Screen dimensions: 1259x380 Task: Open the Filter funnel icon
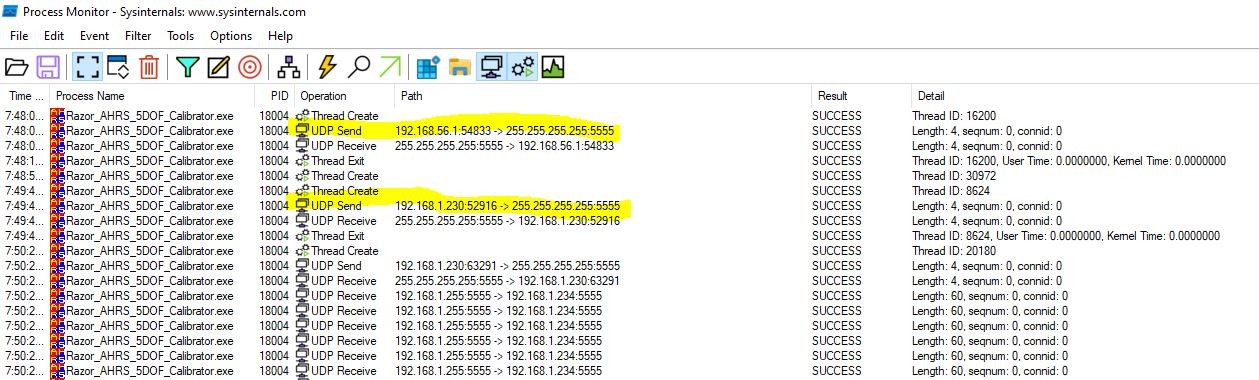click(188, 67)
